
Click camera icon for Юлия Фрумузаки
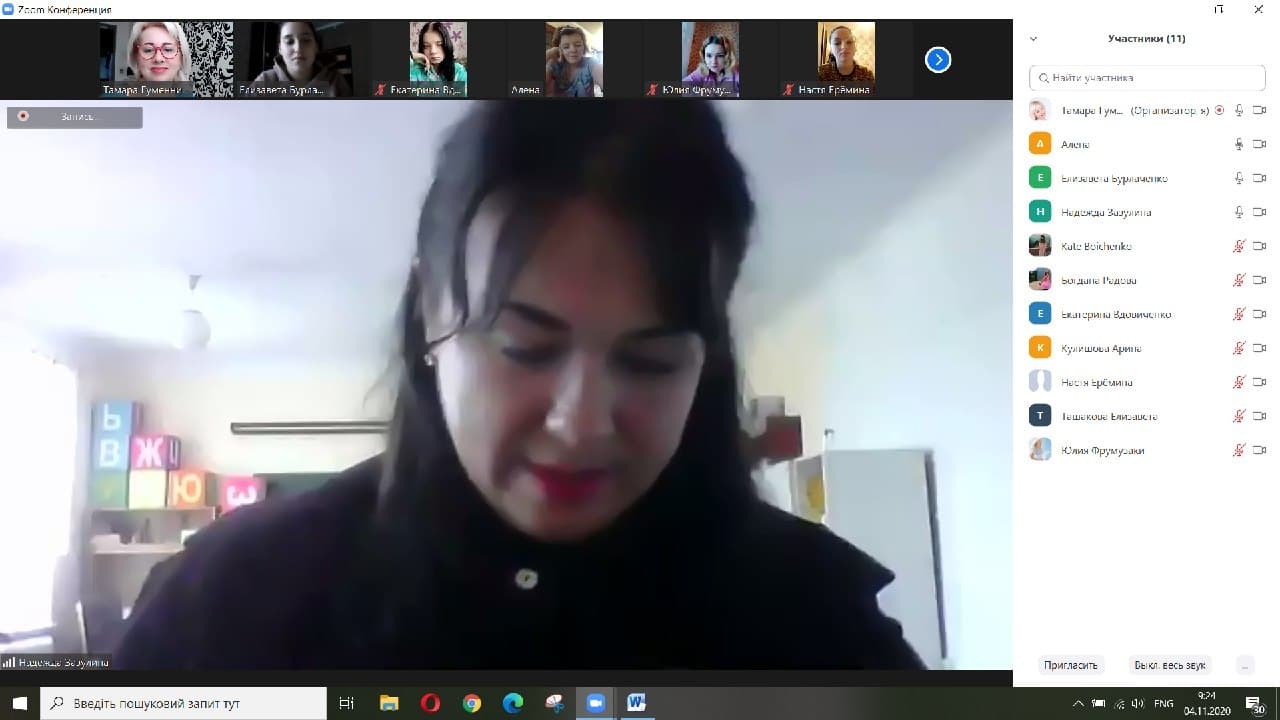pos(1259,450)
